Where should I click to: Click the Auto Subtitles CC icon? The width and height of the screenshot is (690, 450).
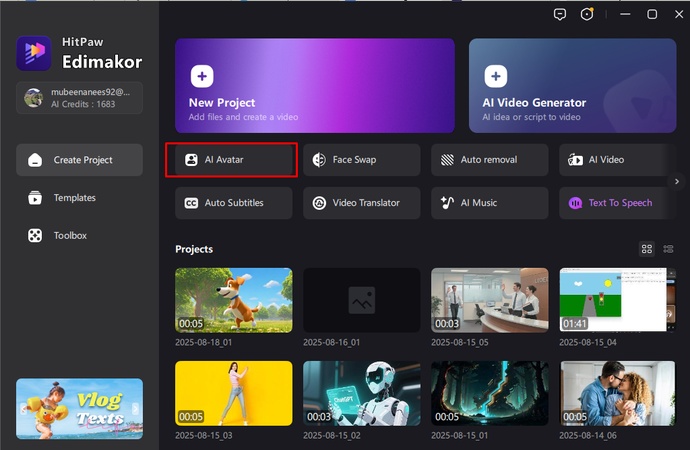(191, 203)
